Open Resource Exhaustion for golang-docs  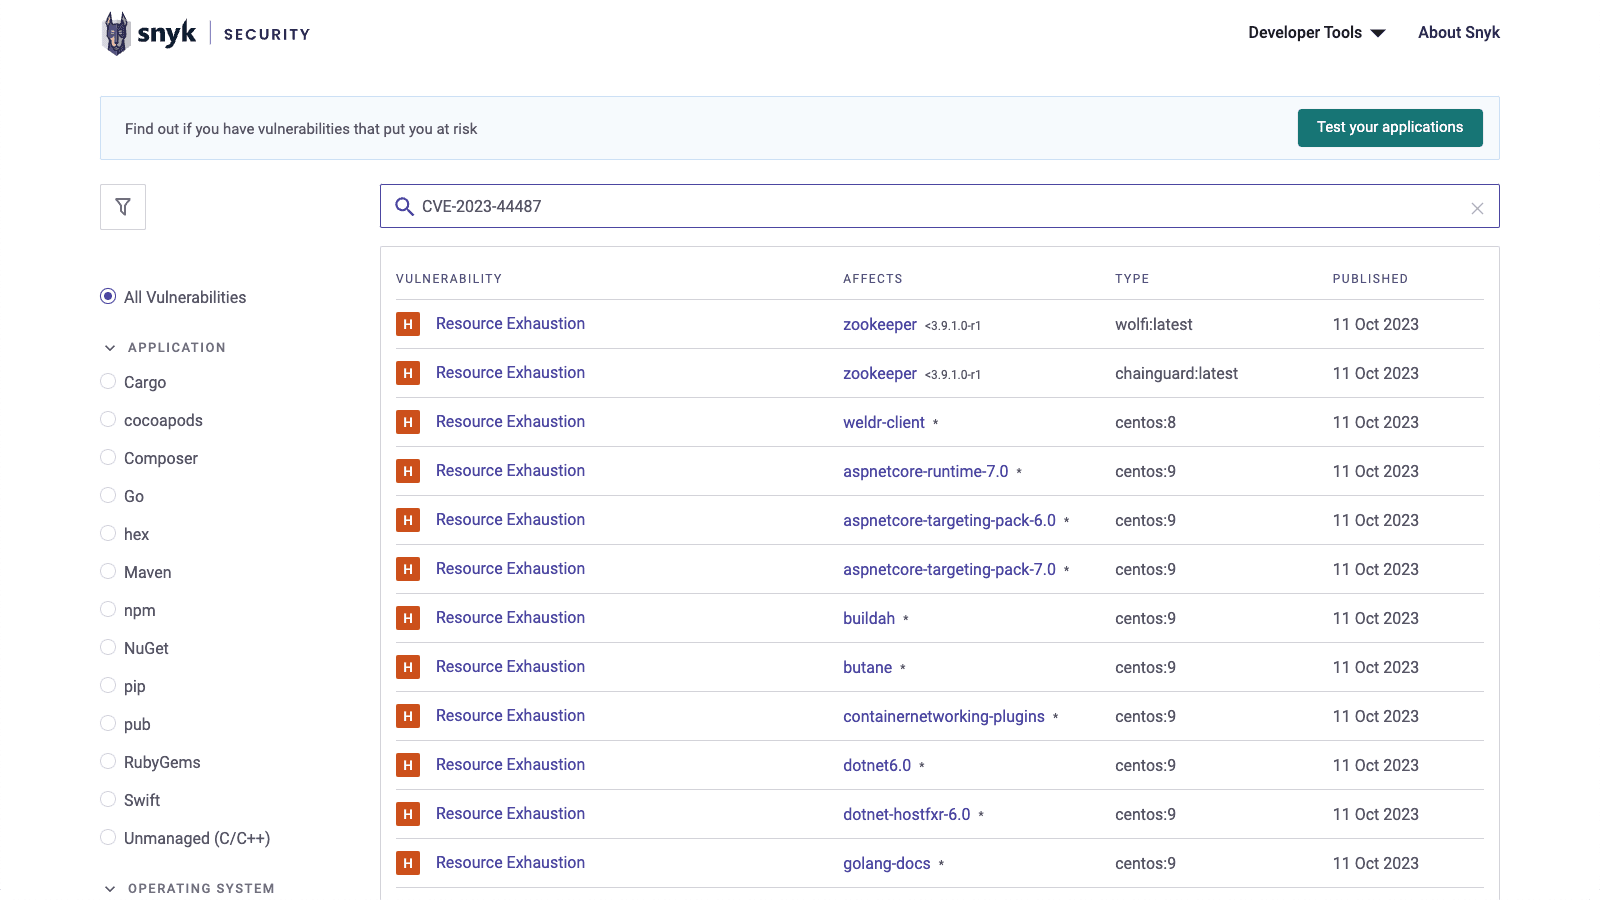510,863
